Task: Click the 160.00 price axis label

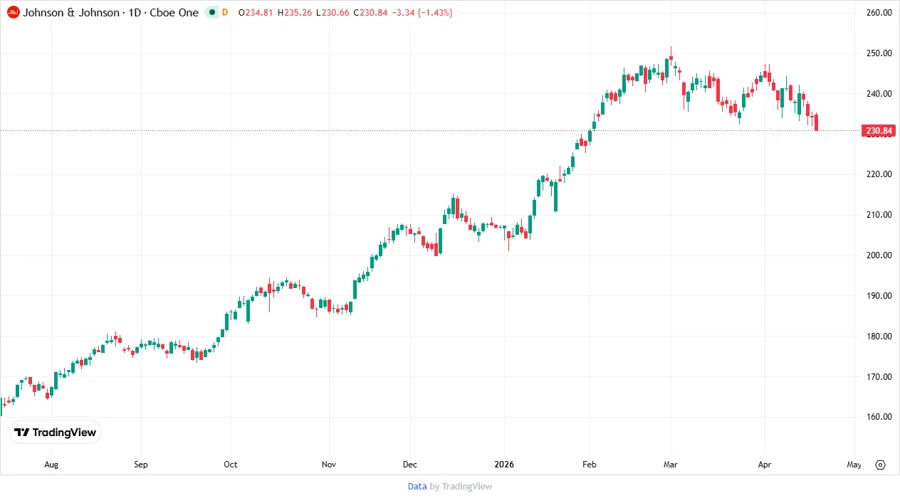Action: (879, 417)
